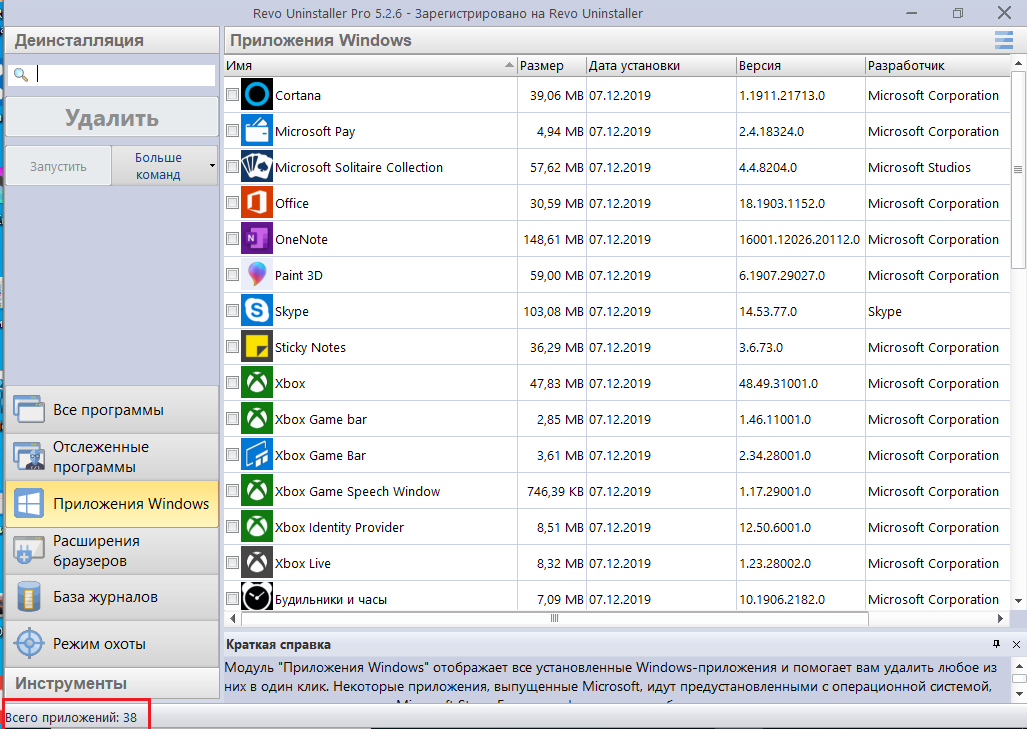Collapse the Деинсталляция section header
This screenshot has height=729, width=1027.
[x=112, y=40]
